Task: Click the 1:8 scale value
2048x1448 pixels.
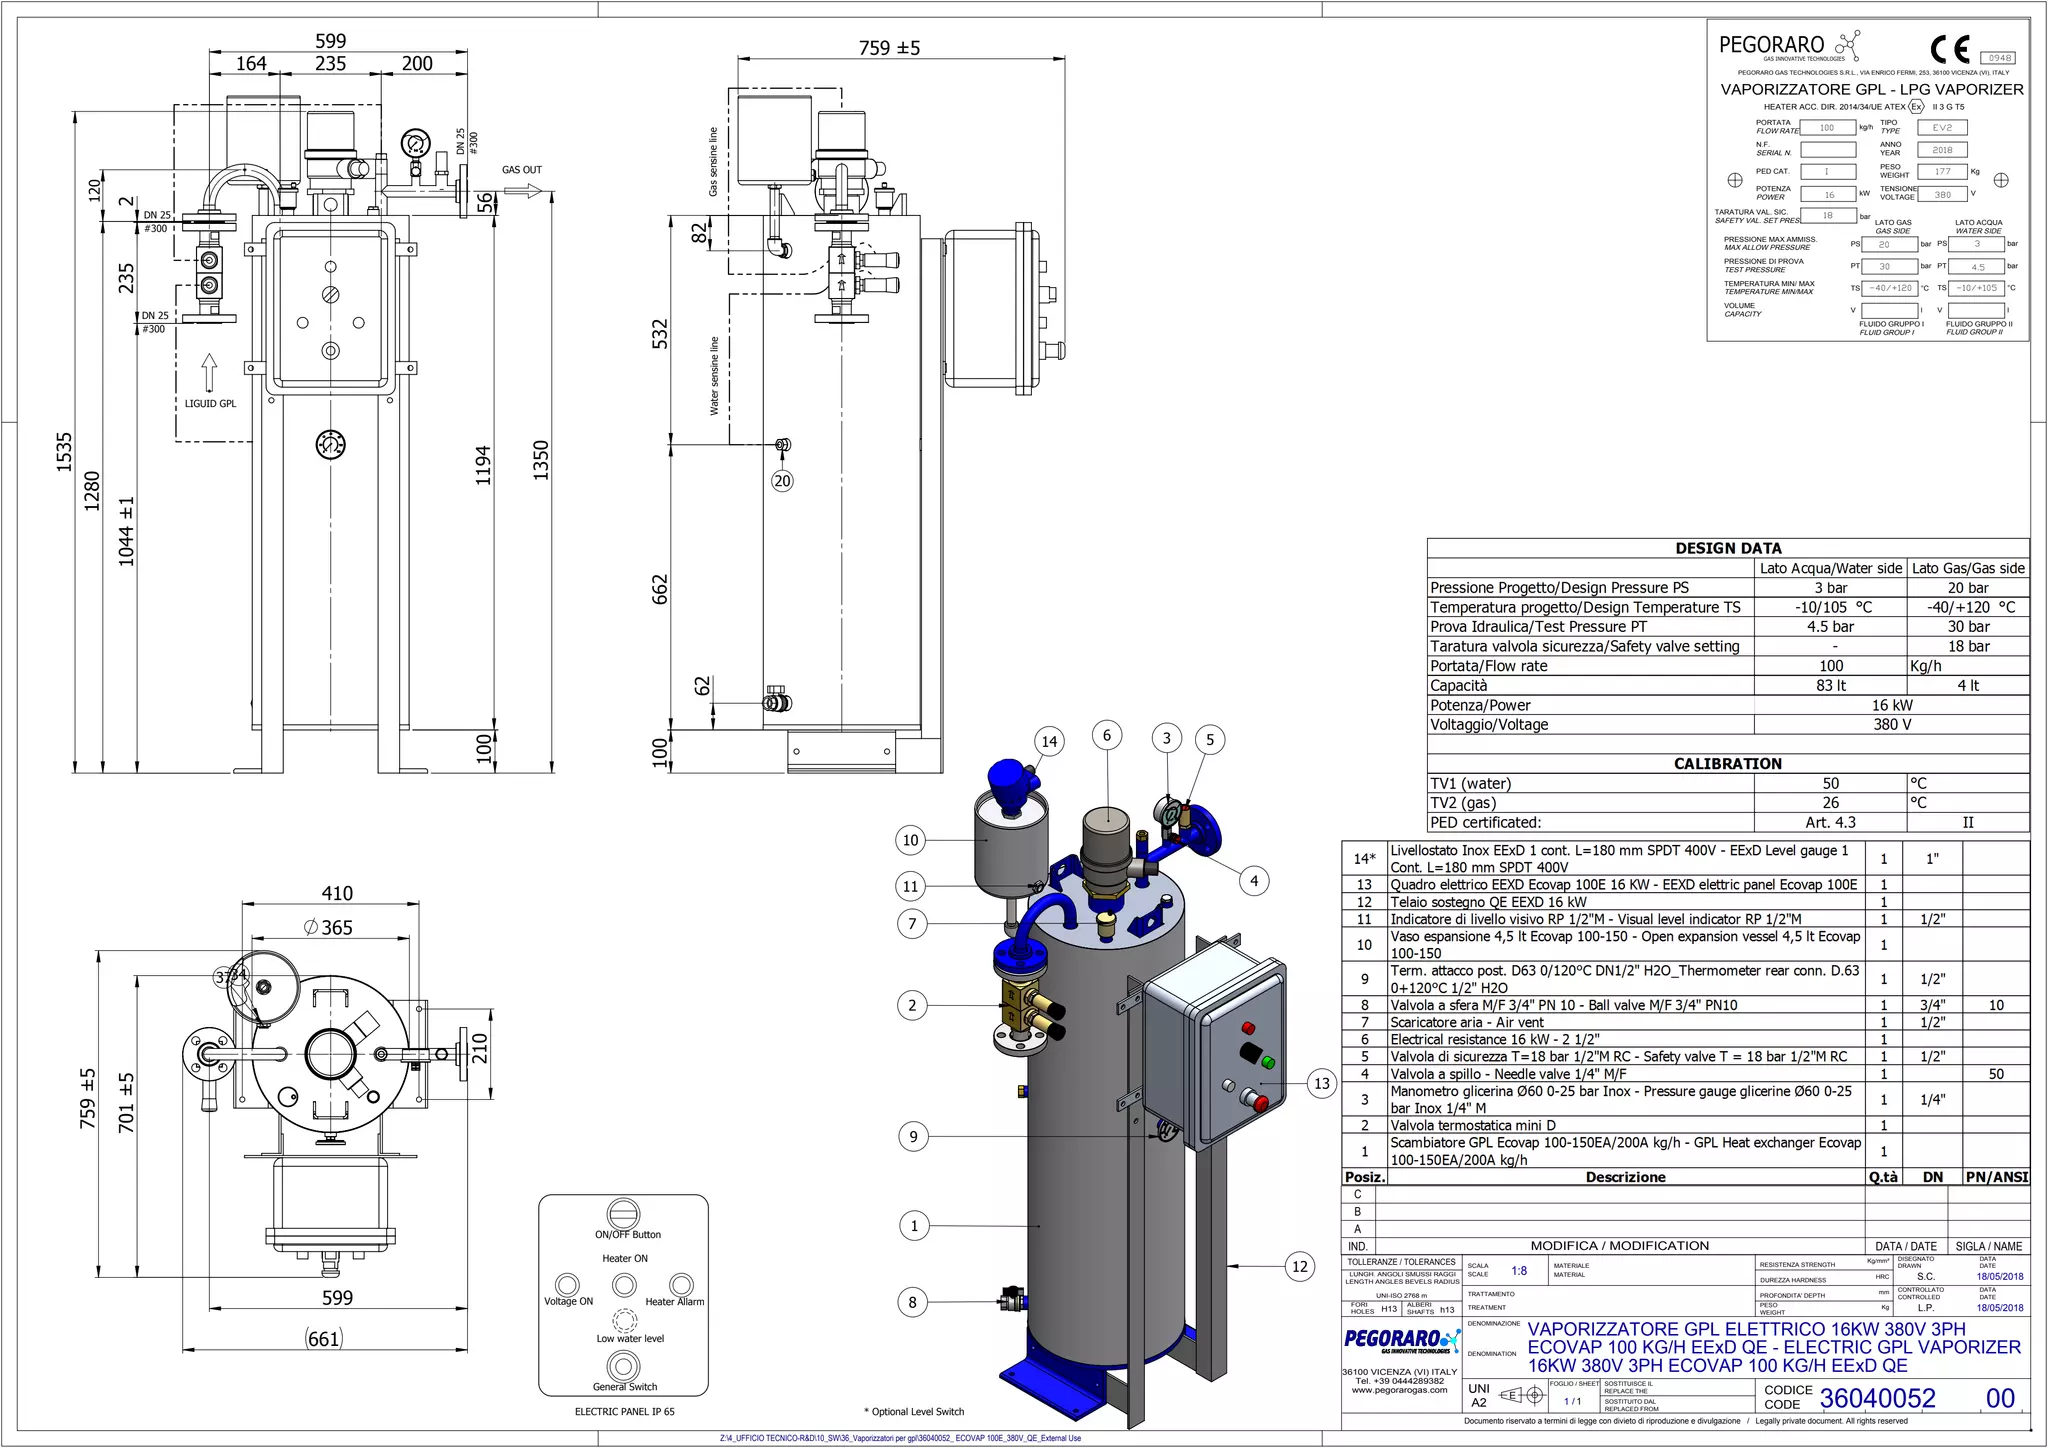Action: tap(1519, 1271)
